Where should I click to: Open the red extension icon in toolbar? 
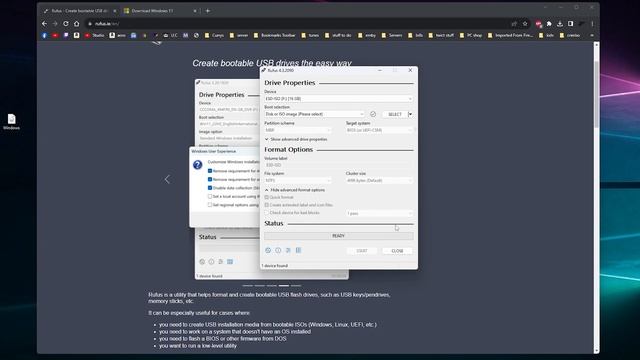(x=538, y=24)
